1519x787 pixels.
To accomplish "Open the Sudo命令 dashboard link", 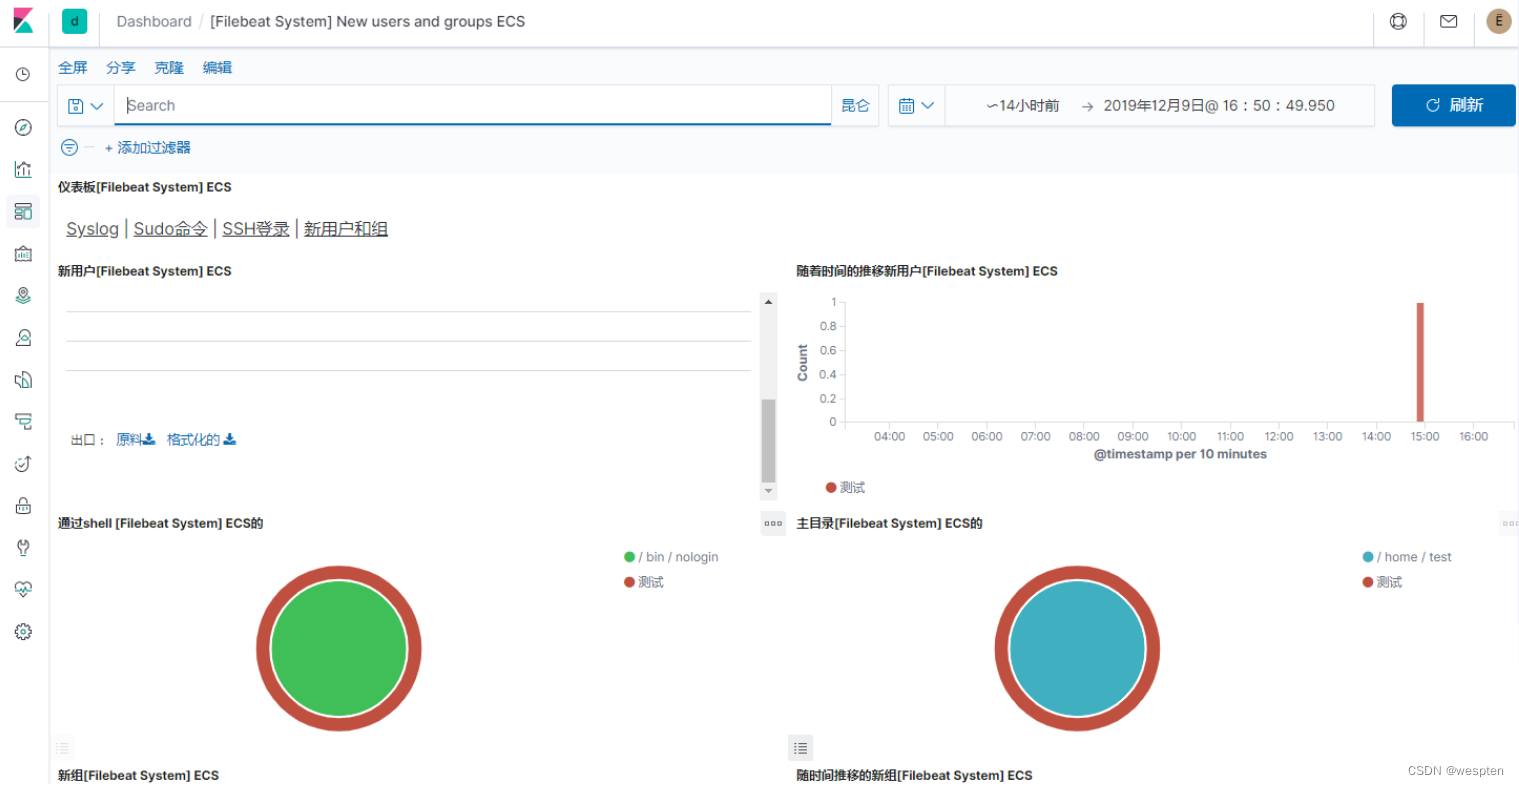I will click(171, 229).
